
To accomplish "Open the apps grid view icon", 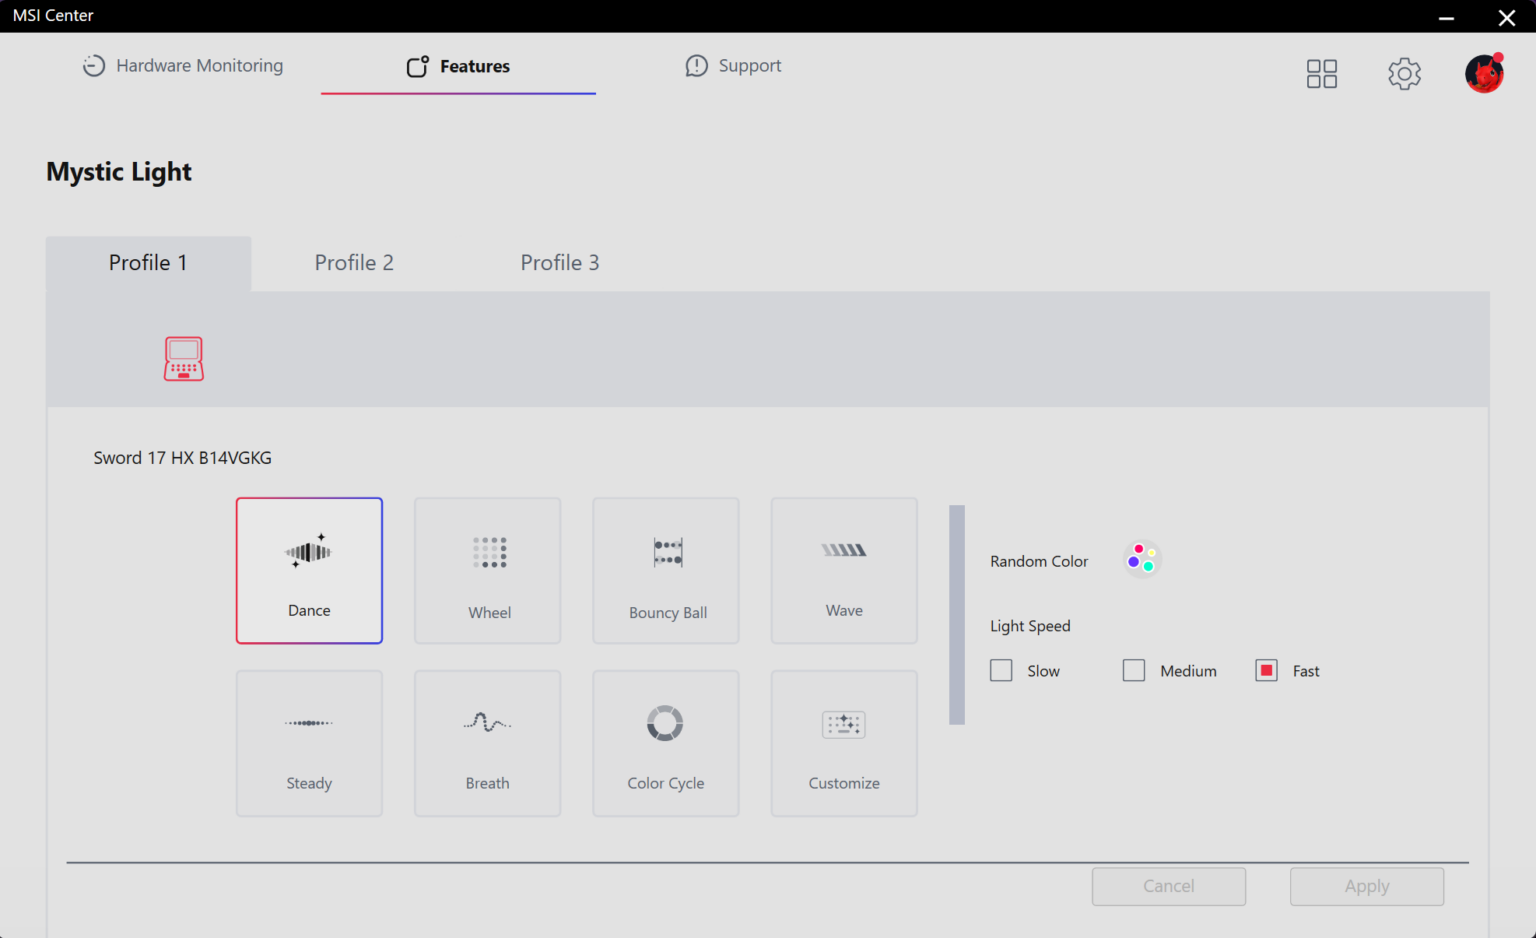I will 1321,73.
